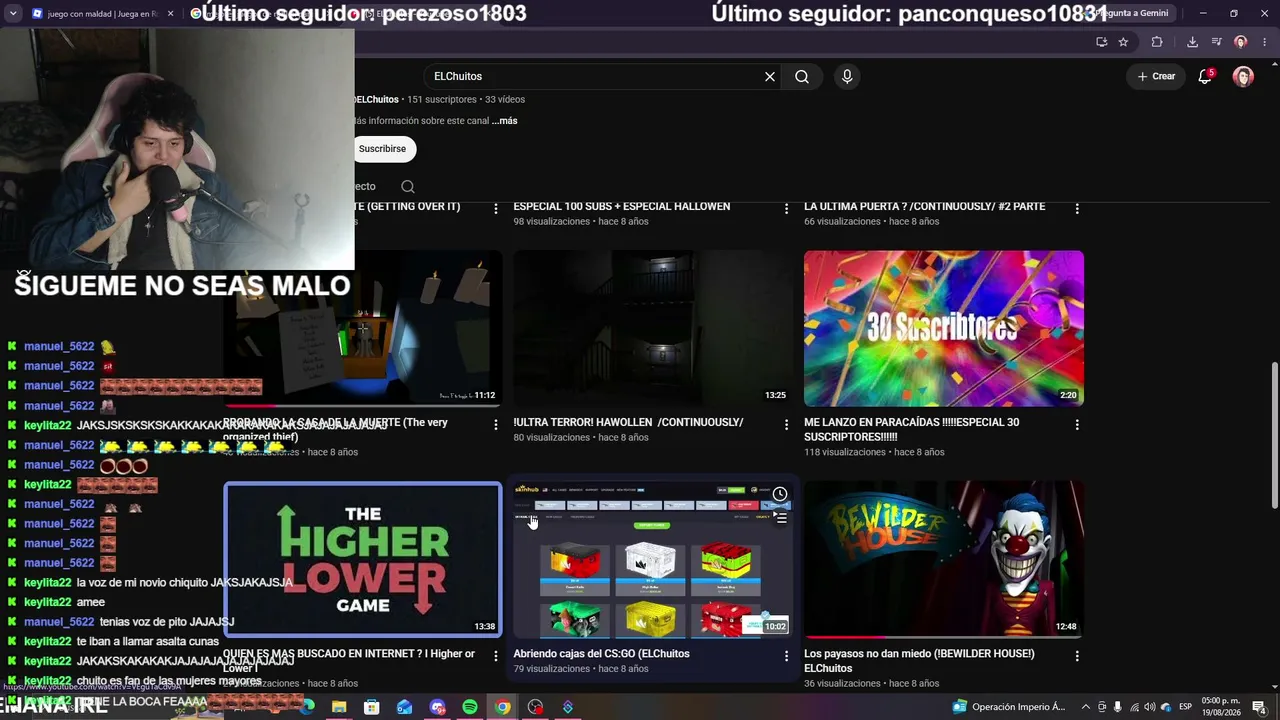The height and width of the screenshot is (720, 1280).
Task: Open options for ULTRA TERROR HAWOLLEN video
Action: (x=786, y=424)
